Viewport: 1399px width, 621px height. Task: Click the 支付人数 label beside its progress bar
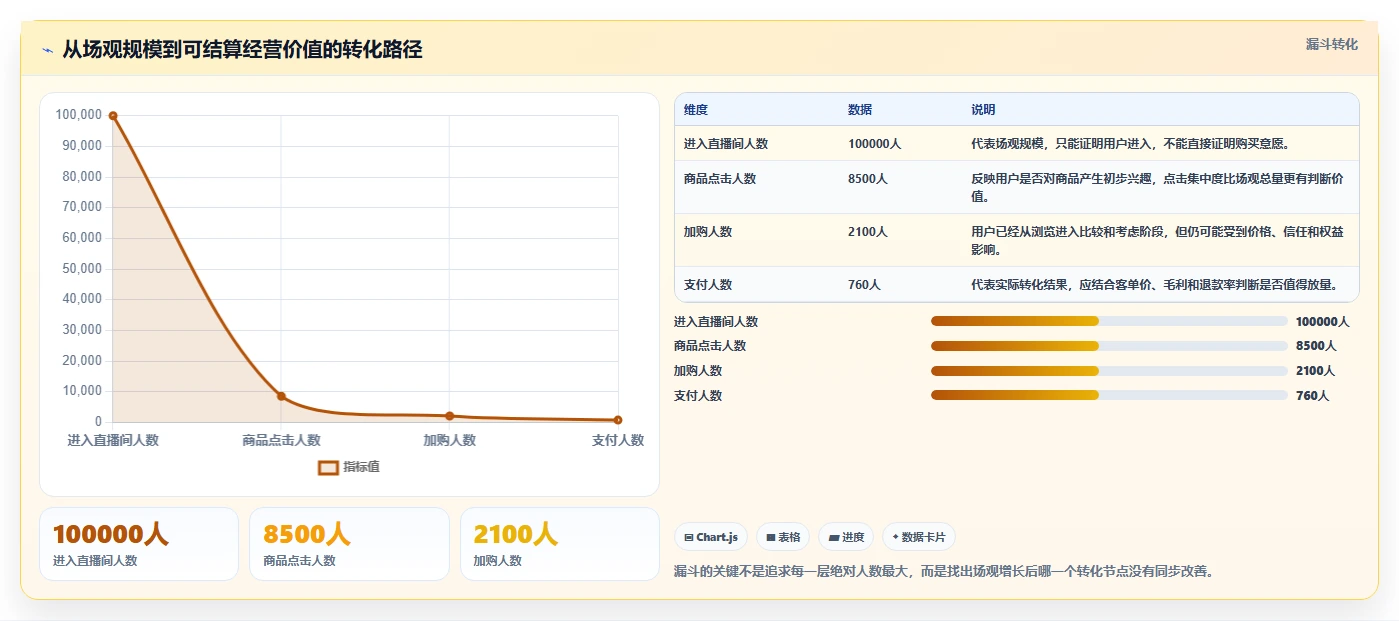click(698, 396)
